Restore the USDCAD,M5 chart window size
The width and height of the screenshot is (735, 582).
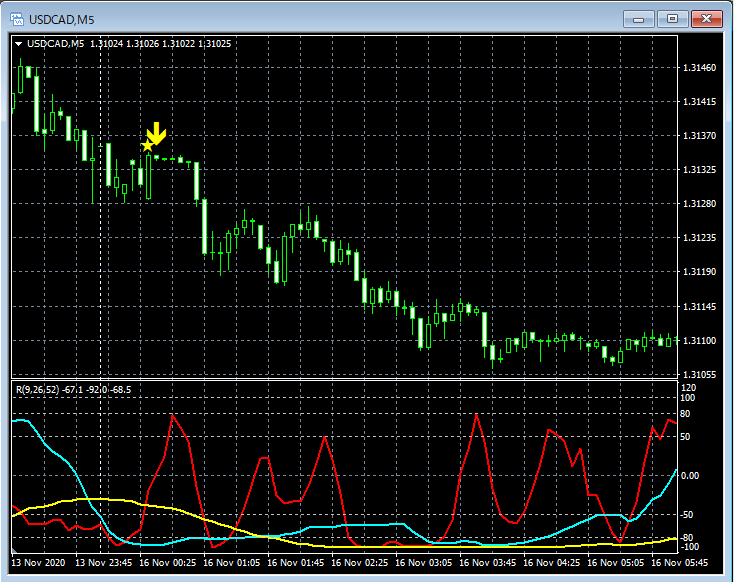click(672, 18)
